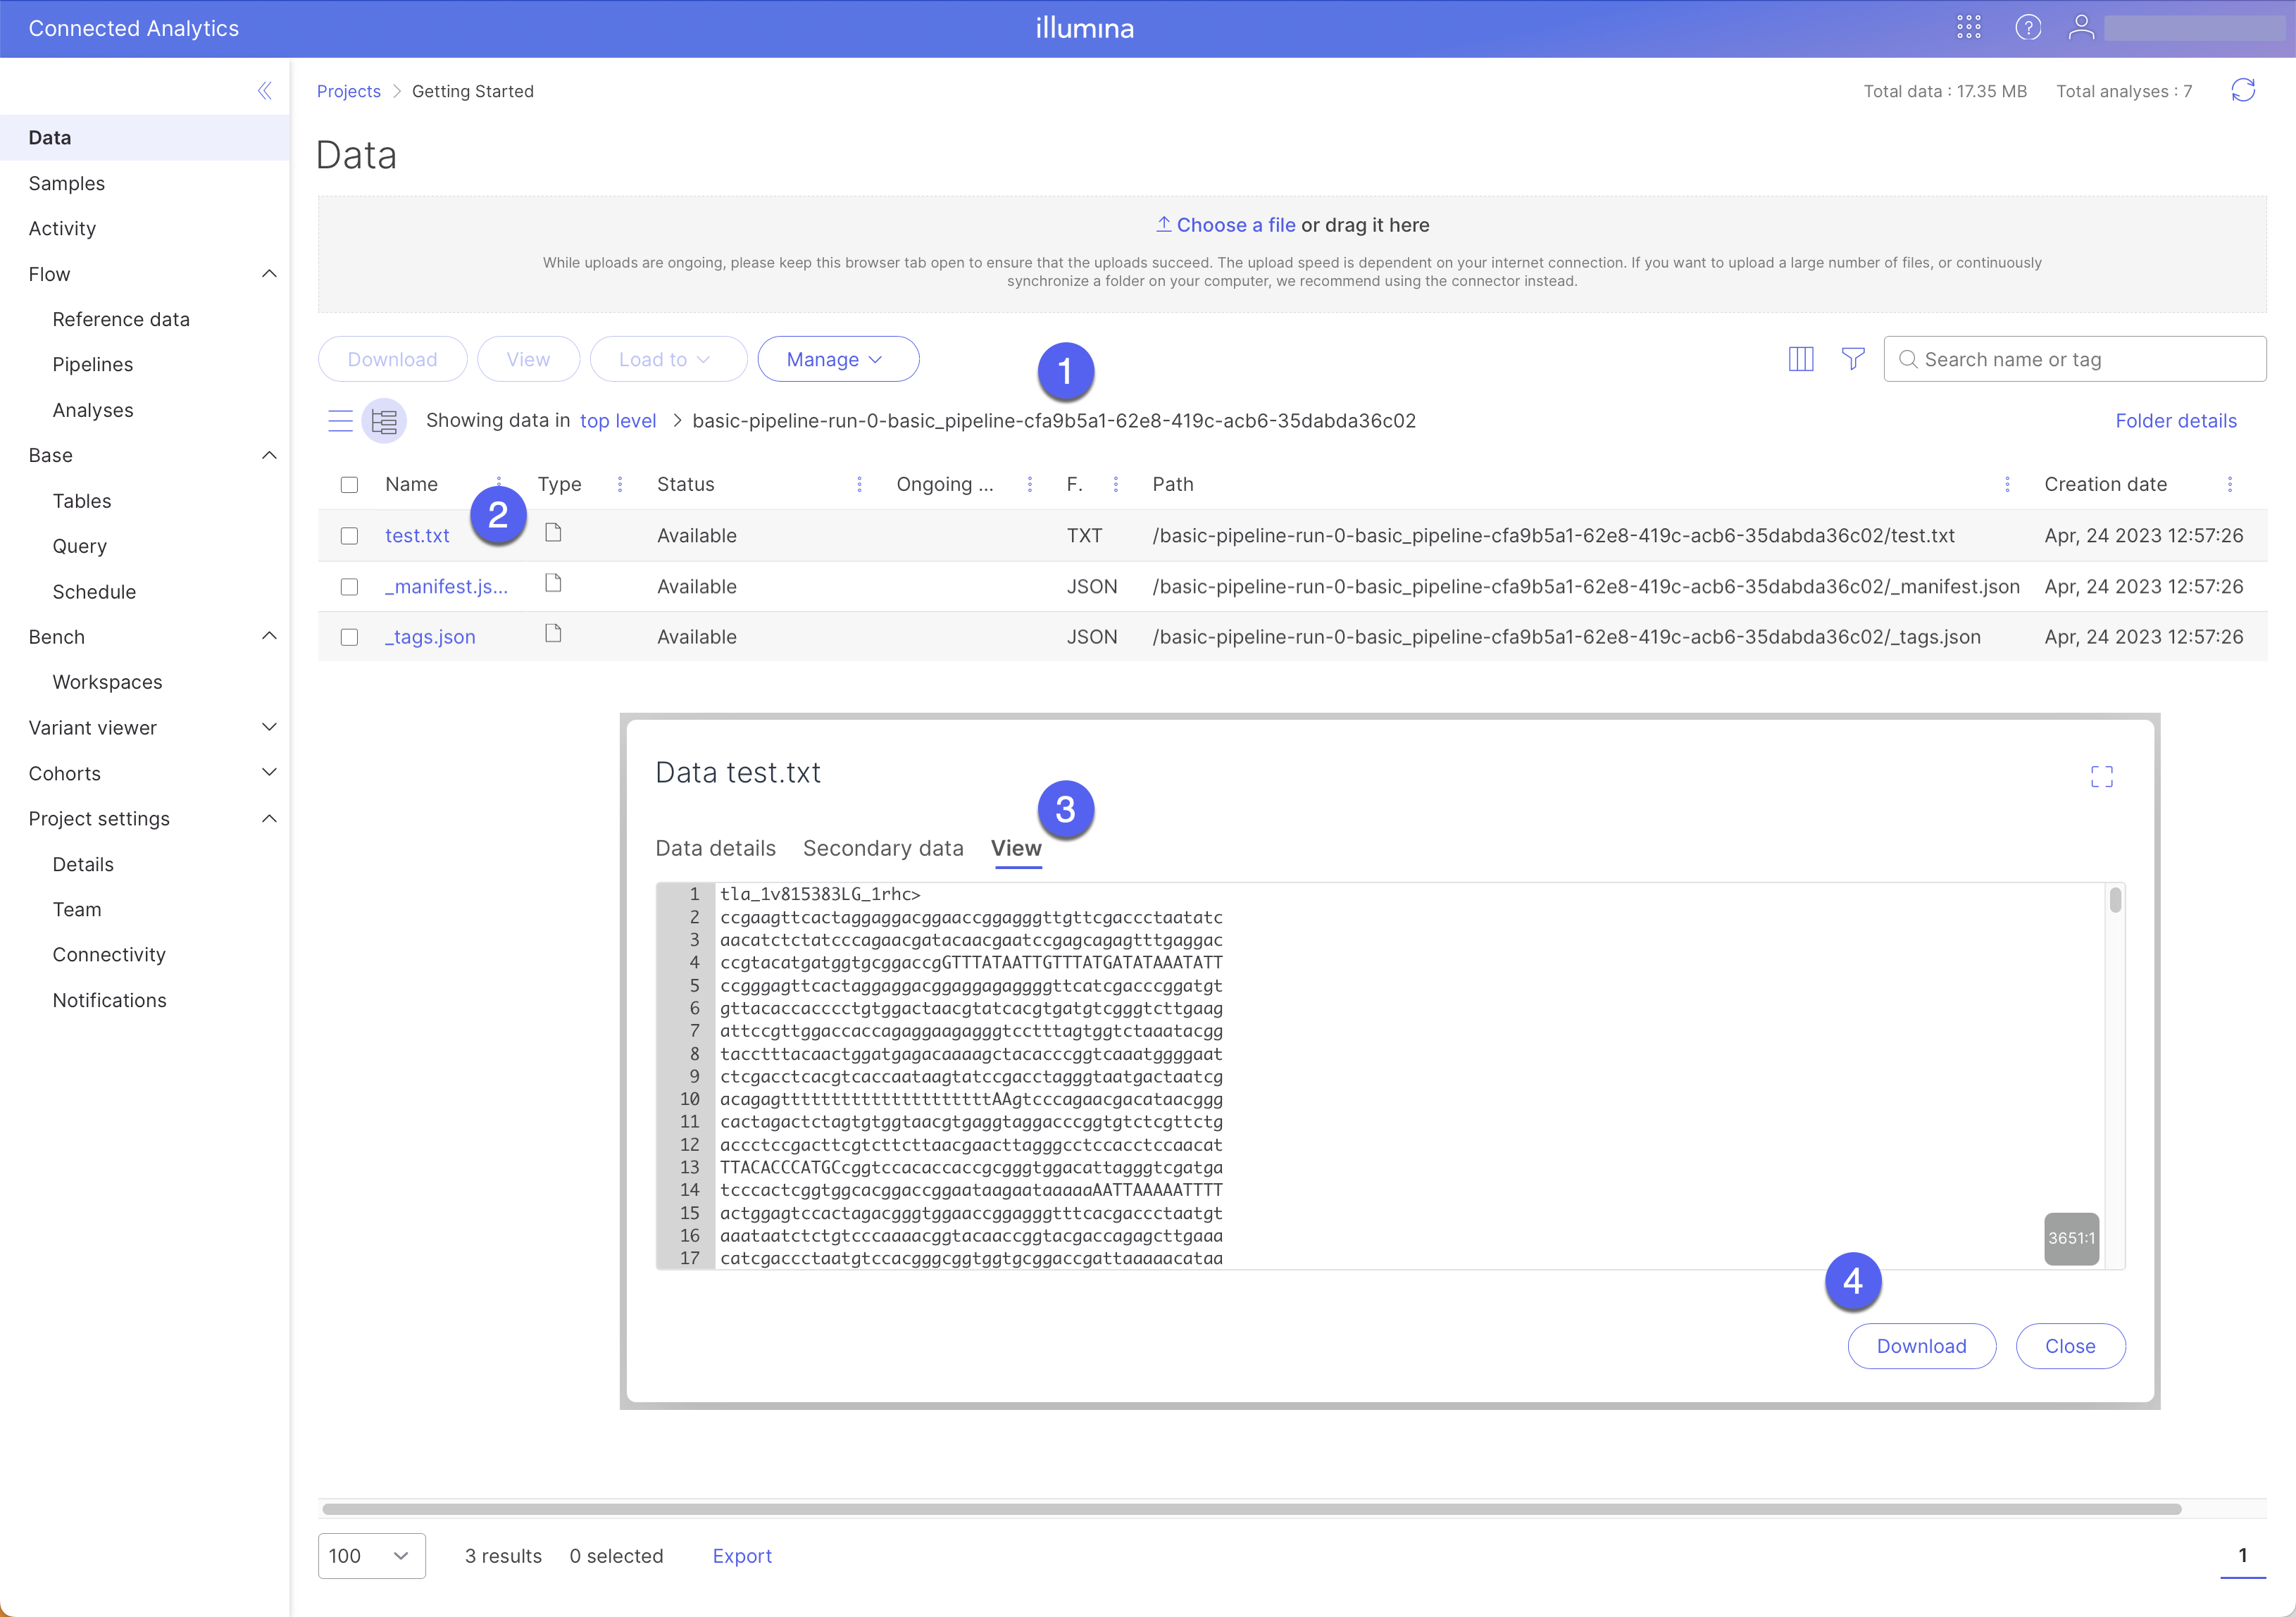Open the 100 page-size dropdown
2296x1617 pixels.
point(371,1556)
